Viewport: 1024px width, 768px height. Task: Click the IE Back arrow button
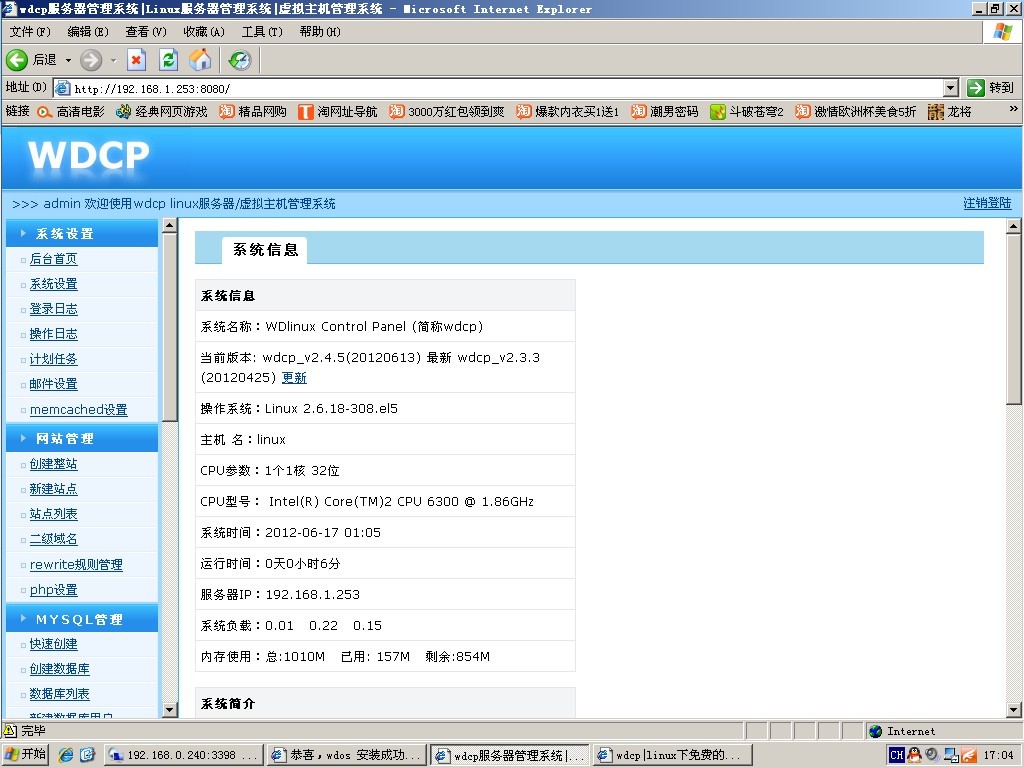click(x=17, y=60)
